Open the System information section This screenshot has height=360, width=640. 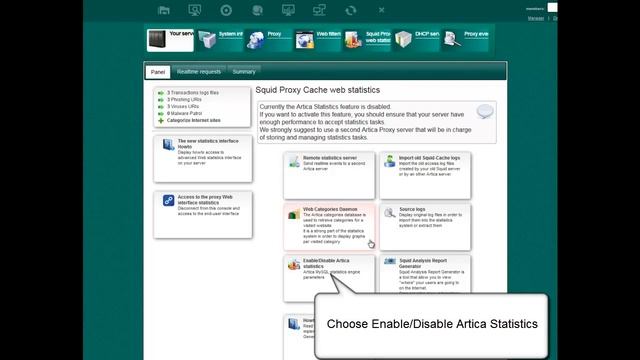(x=220, y=40)
